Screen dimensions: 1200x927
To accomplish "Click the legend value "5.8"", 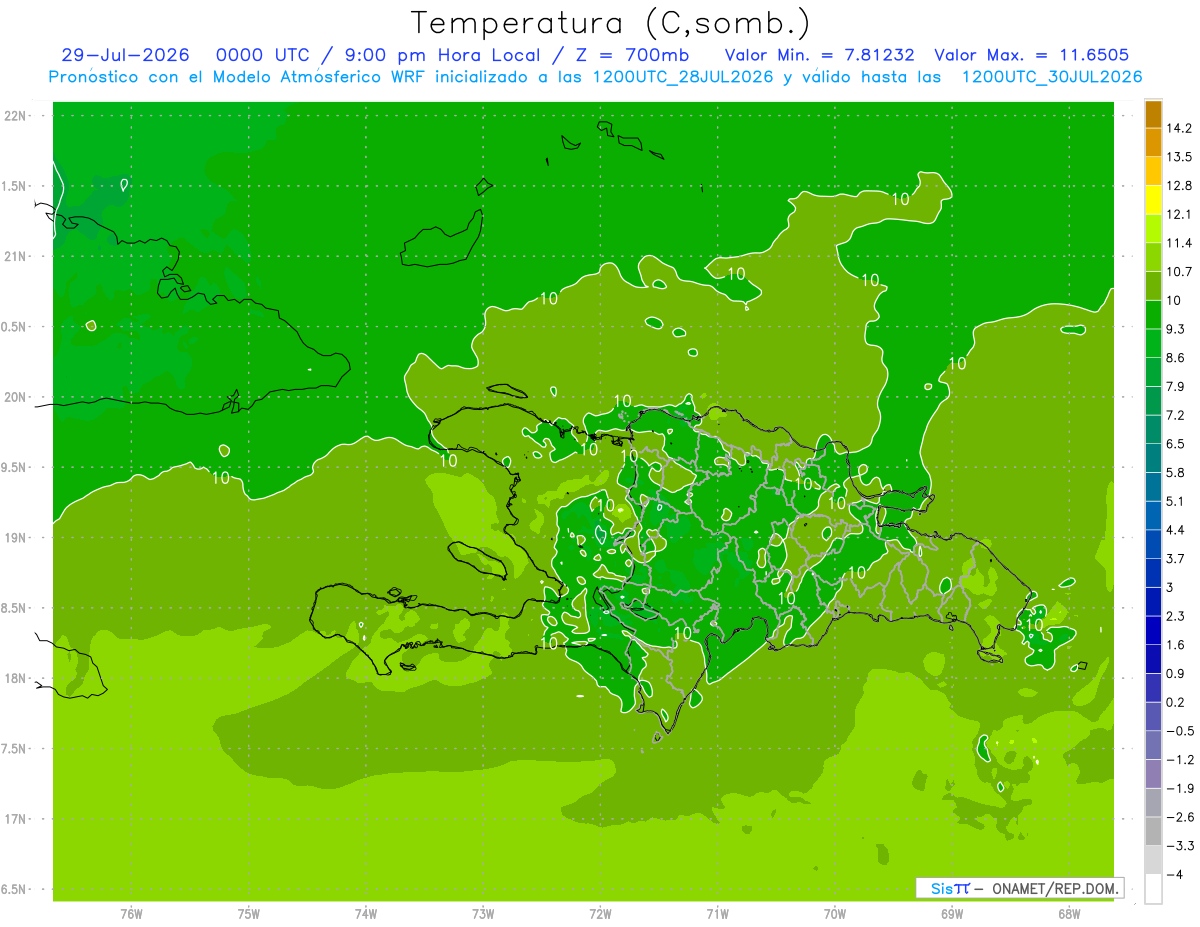I will tap(1176, 473).
